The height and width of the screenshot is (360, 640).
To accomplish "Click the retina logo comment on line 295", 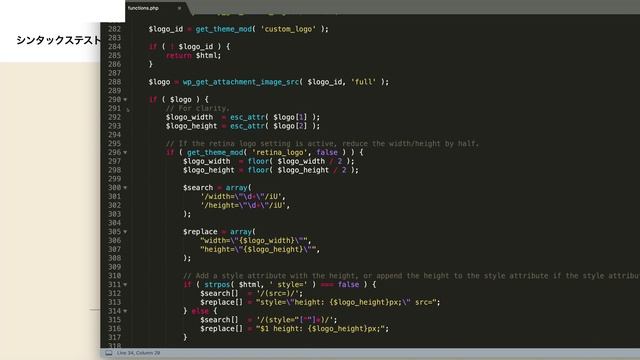I will [x=322, y=144].
